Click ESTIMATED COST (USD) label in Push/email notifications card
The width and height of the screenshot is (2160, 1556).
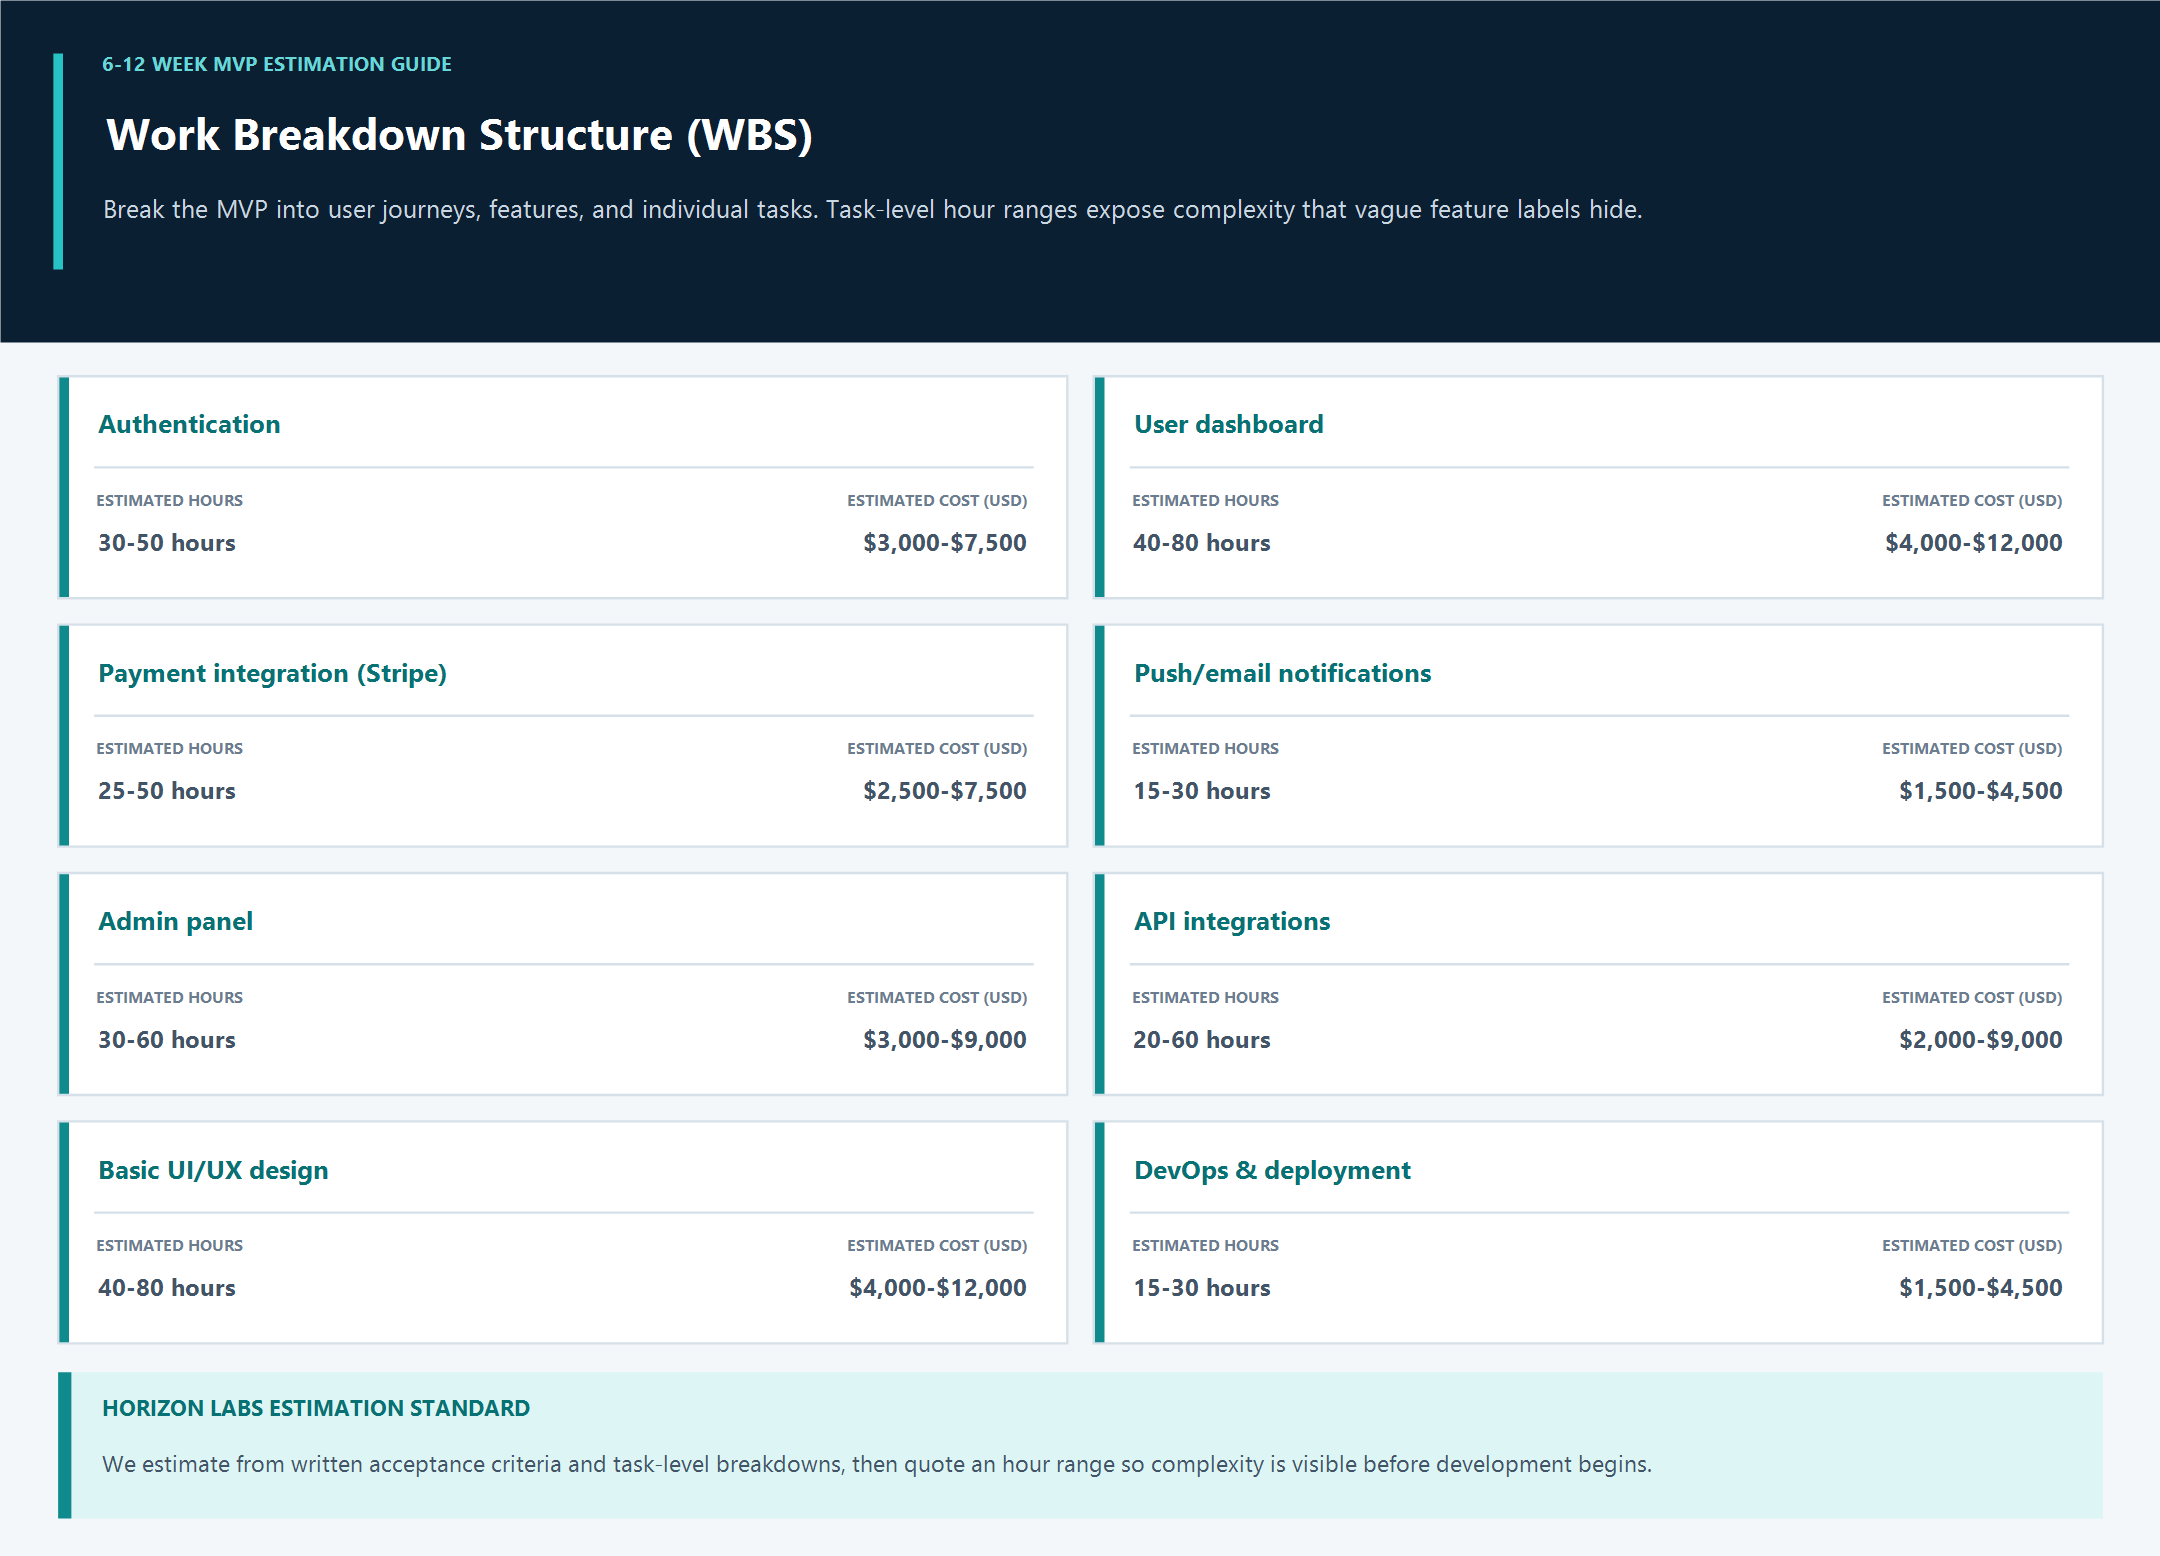coord(1972,748)
